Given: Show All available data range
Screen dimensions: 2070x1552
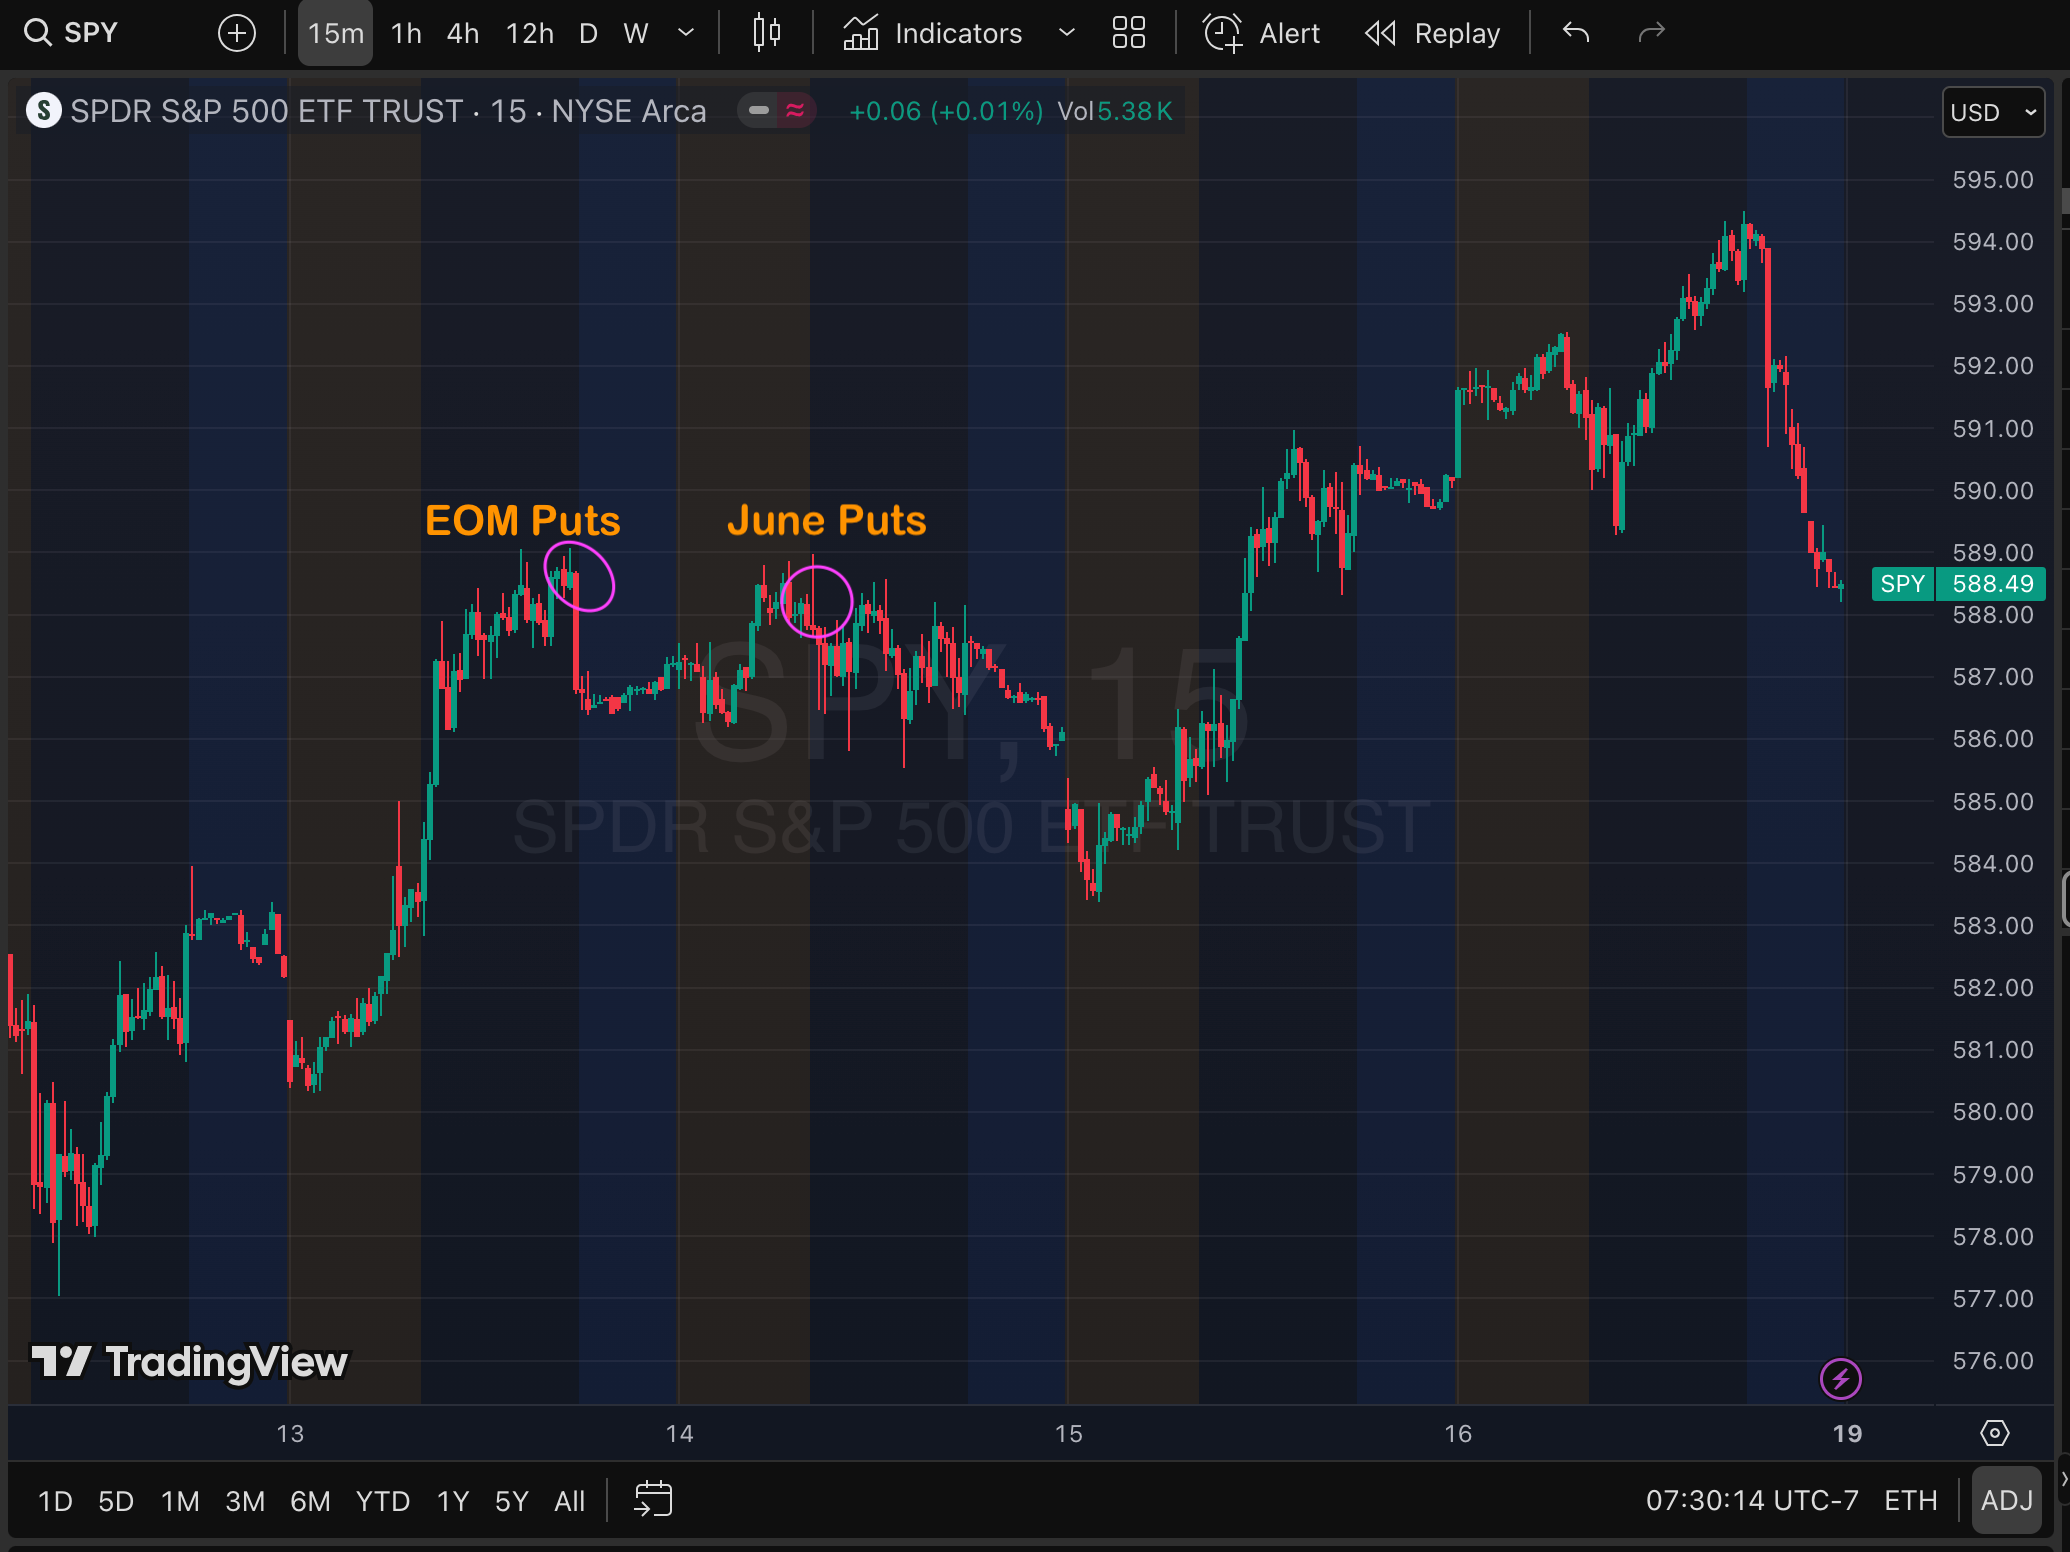Looking at the screenshot, I should pos(570,1501).
